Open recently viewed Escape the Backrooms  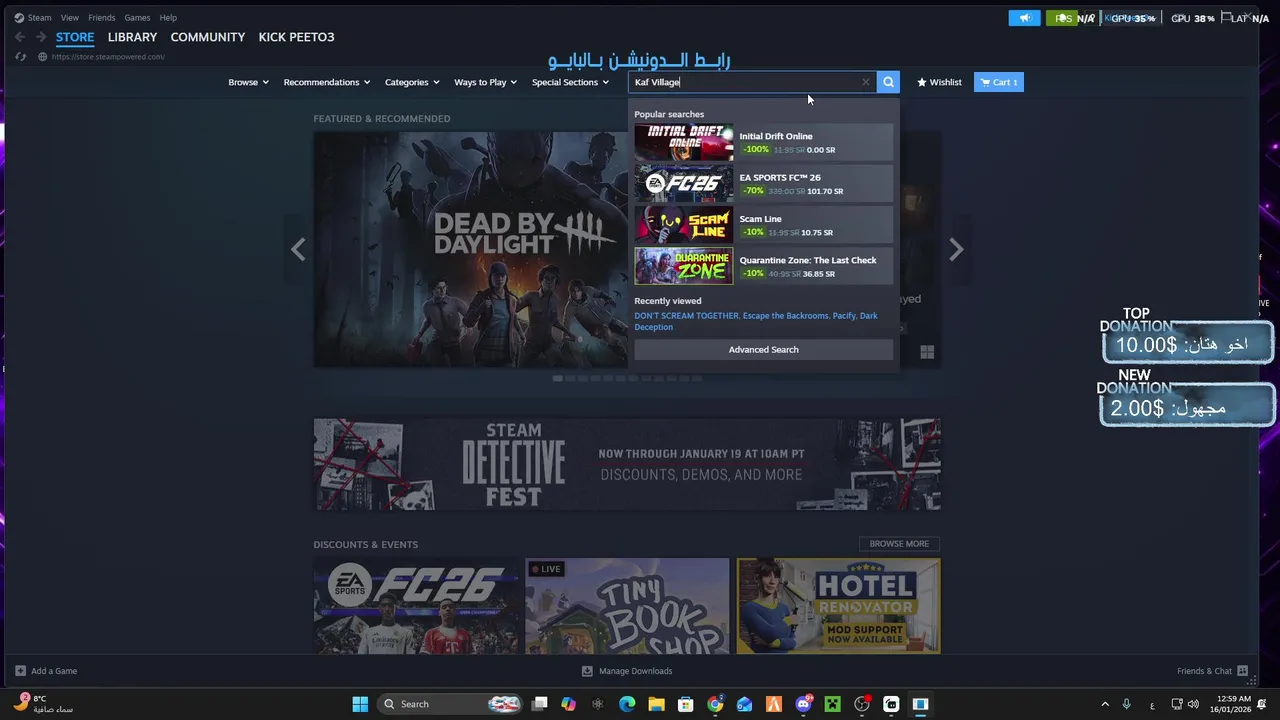(x=785, y=316)
